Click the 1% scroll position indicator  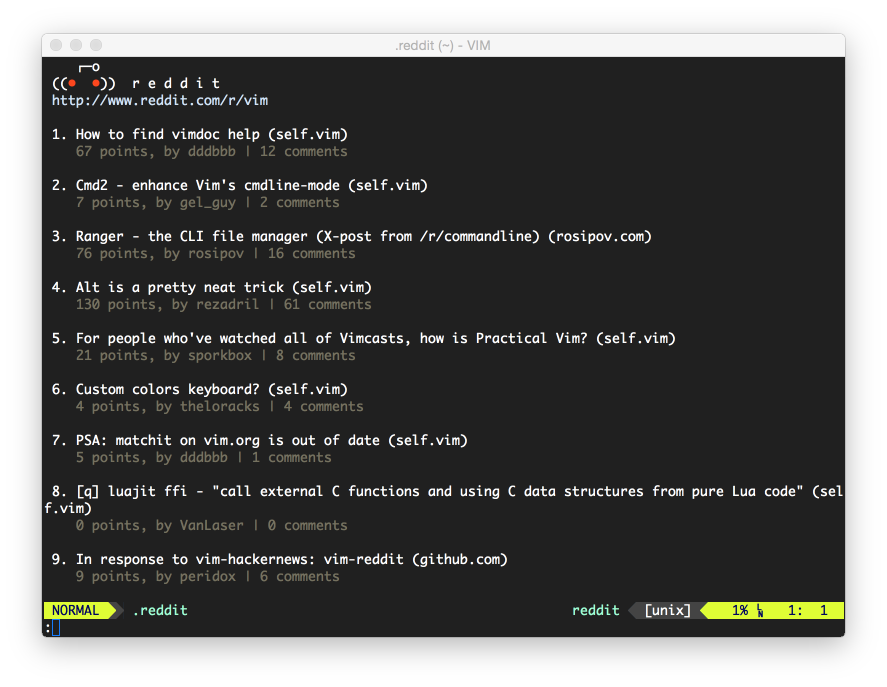coord(739,610)
